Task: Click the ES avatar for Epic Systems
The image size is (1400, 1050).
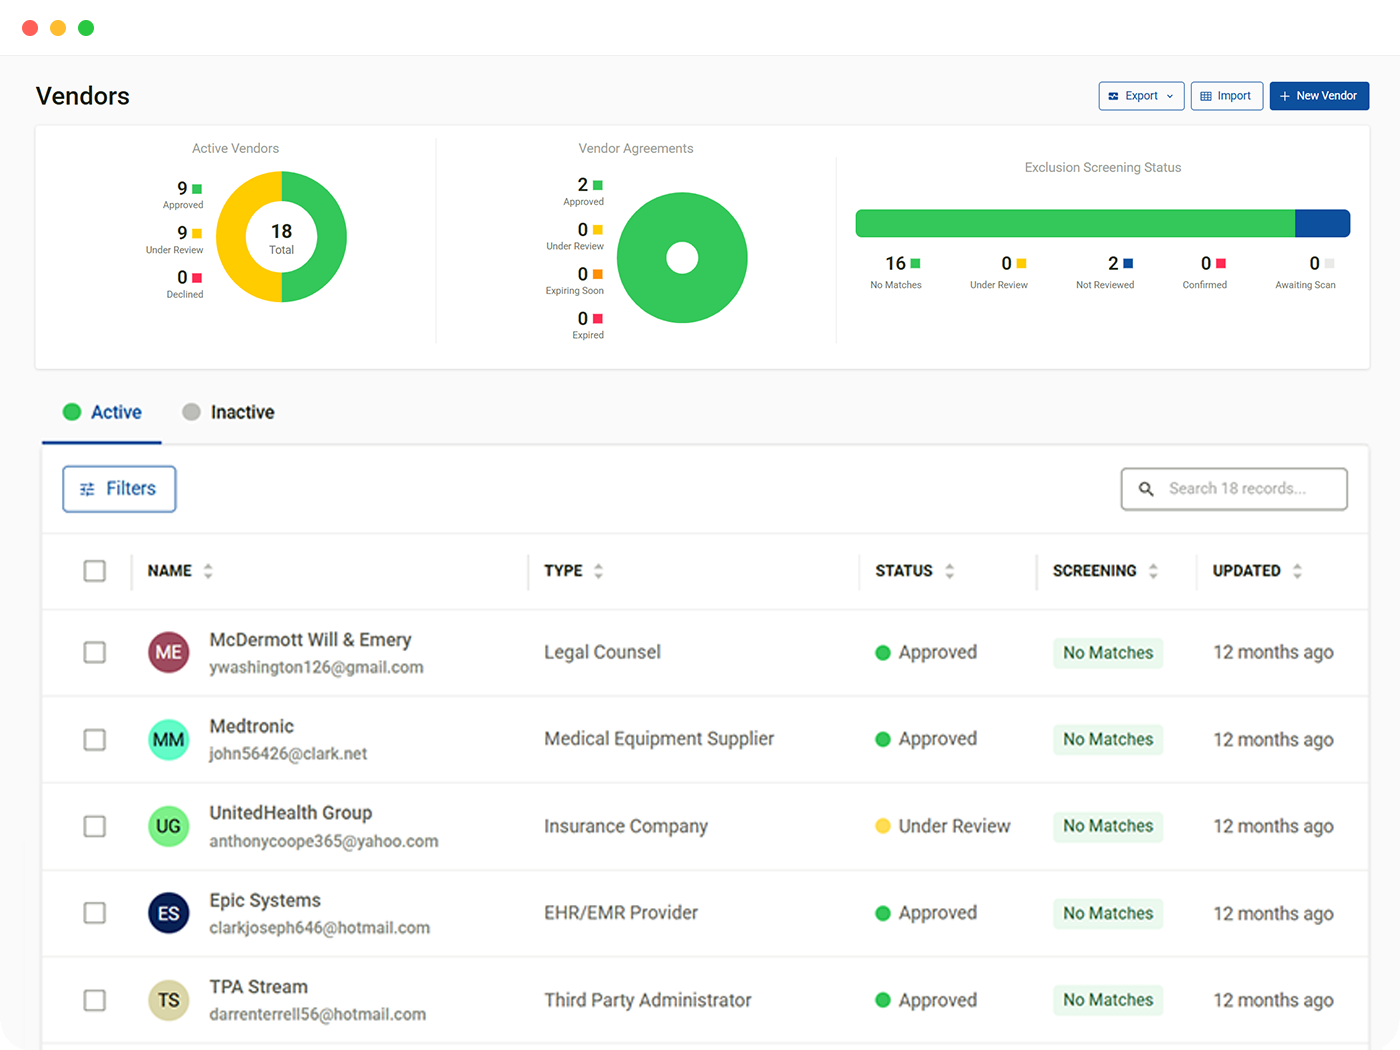Action: pyautogui.click(x=168, y=913)
